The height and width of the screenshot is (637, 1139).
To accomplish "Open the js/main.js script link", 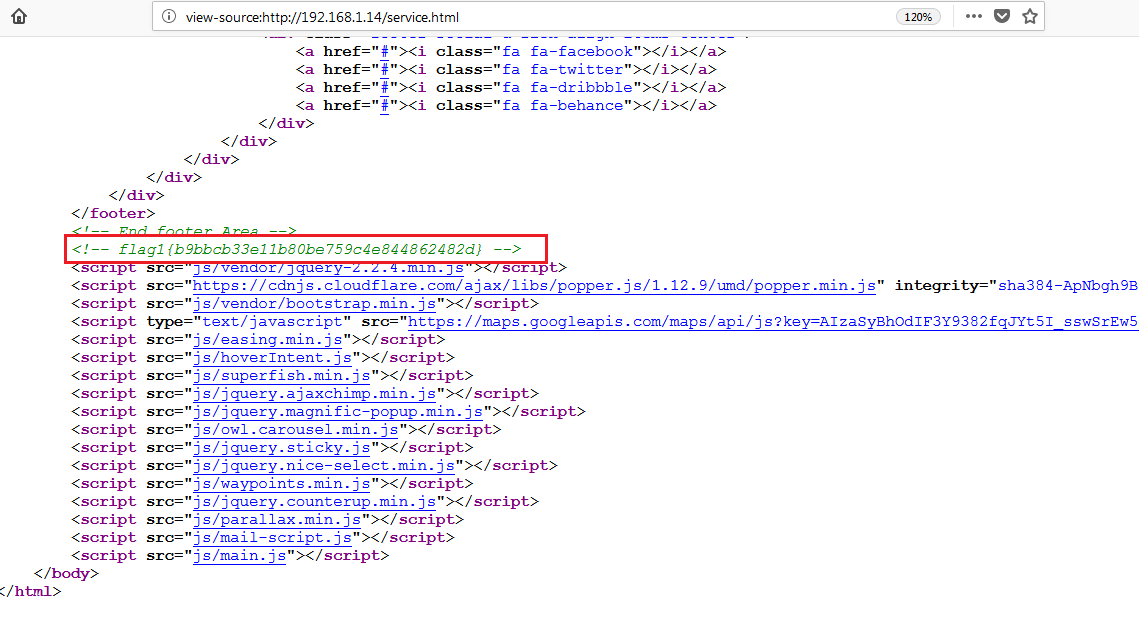I will click(x=241, y=556).
